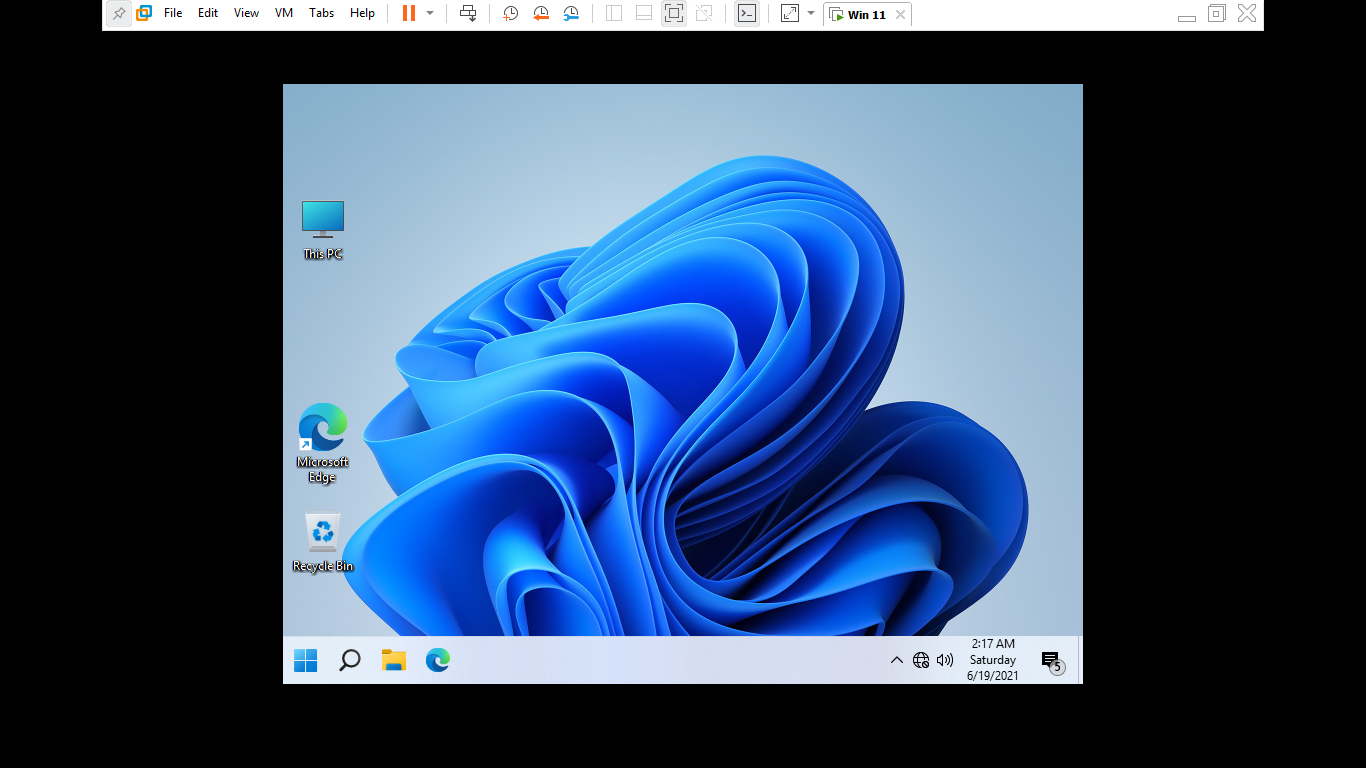
Task: Close the Win 11 tab
Action: point(900,15)
